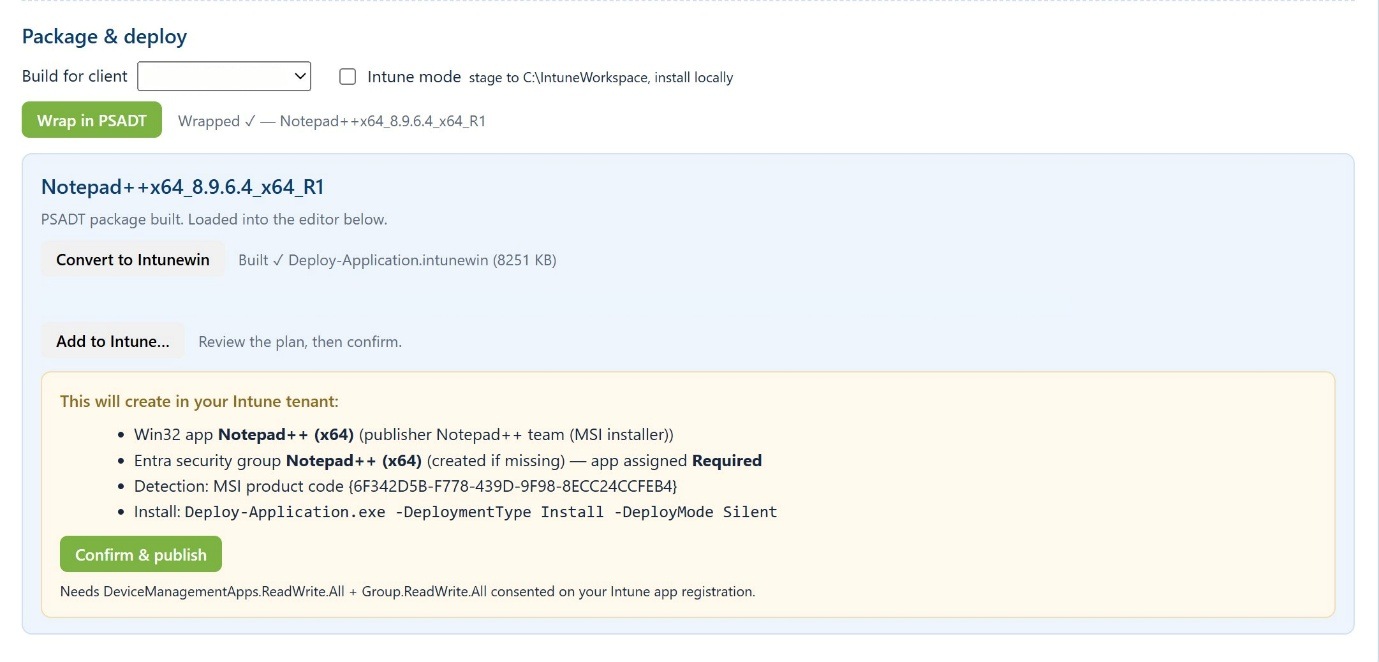Click 'PSADT package built' message
Image resolution: width=1379 pixels, height=662 pixels.
pyautogui.click(x=214, y=219)
